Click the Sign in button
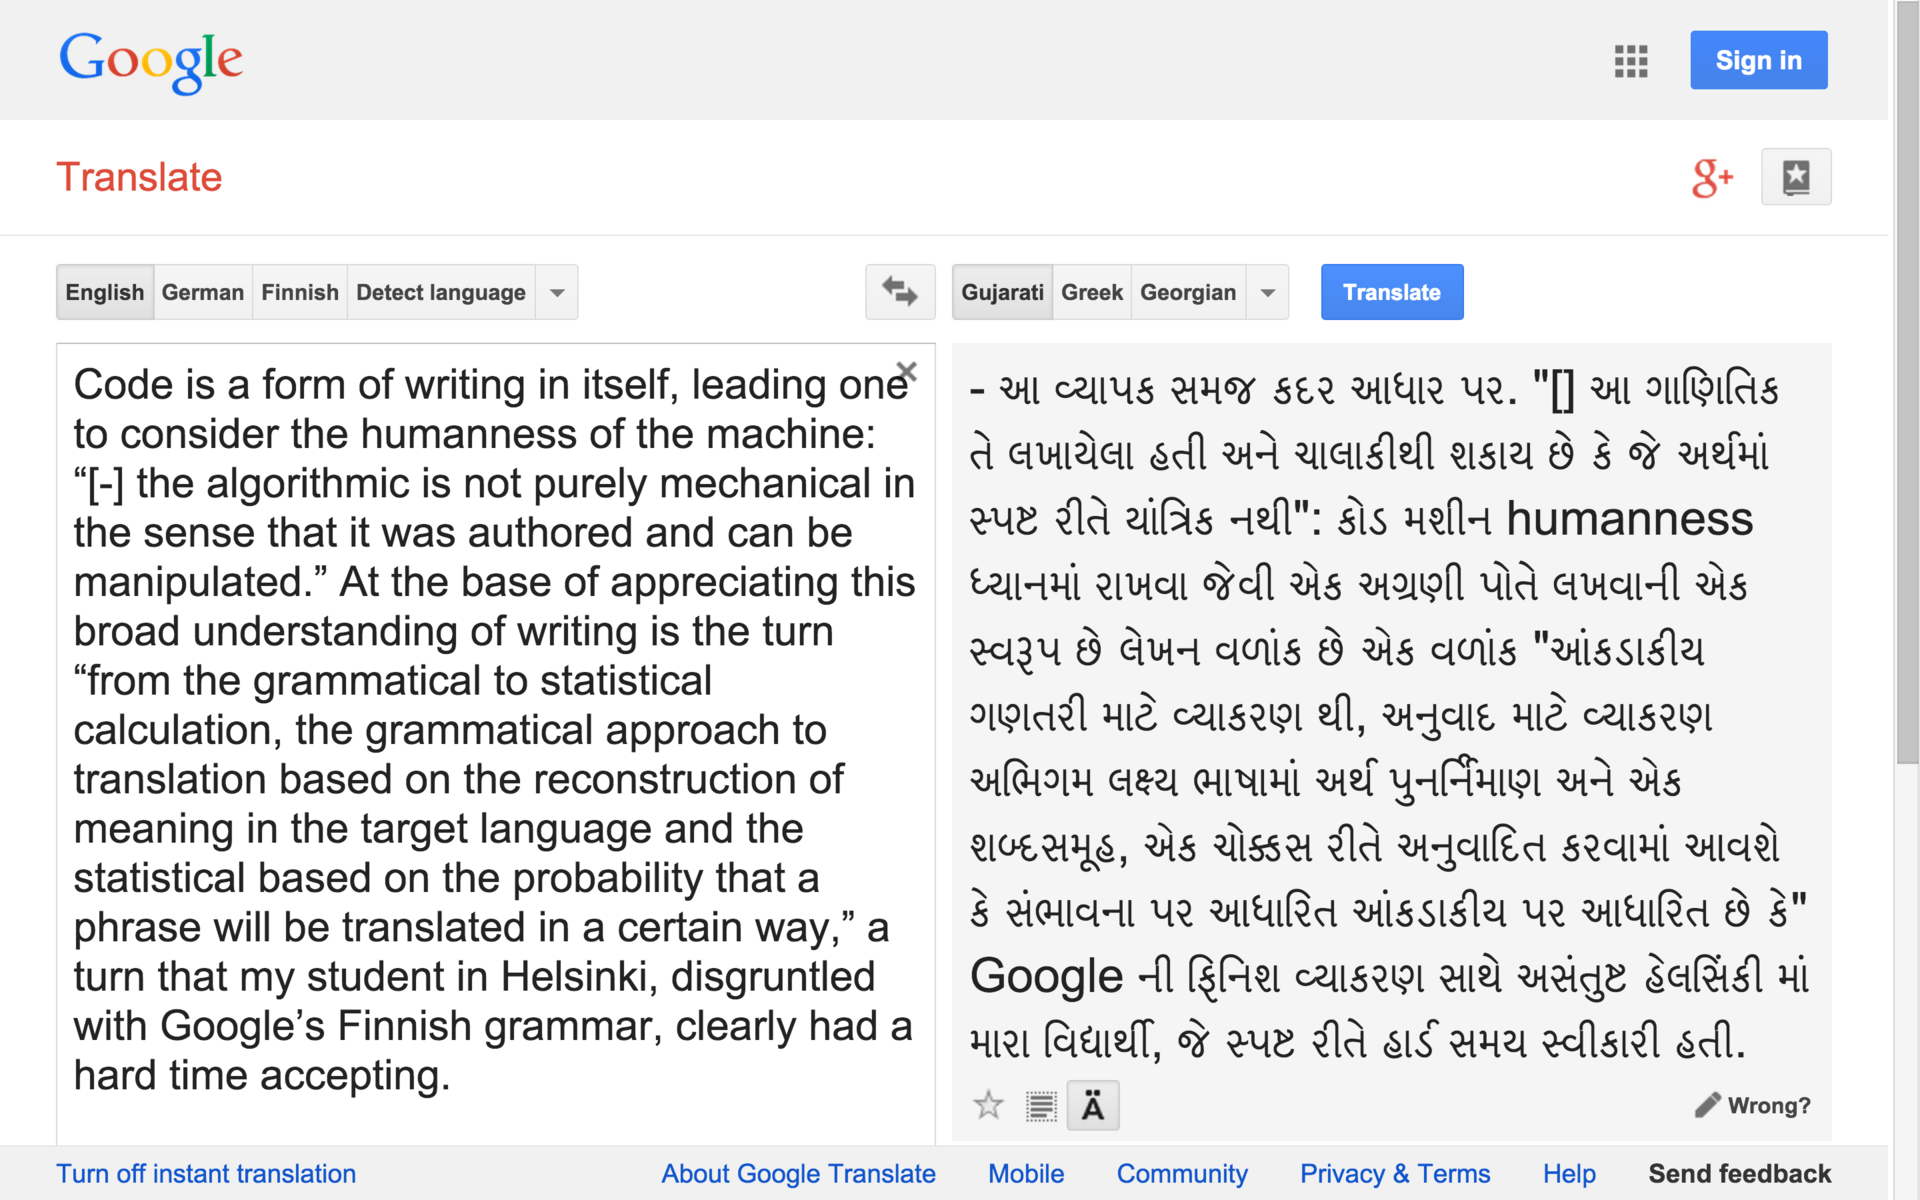 point(1758,61)
